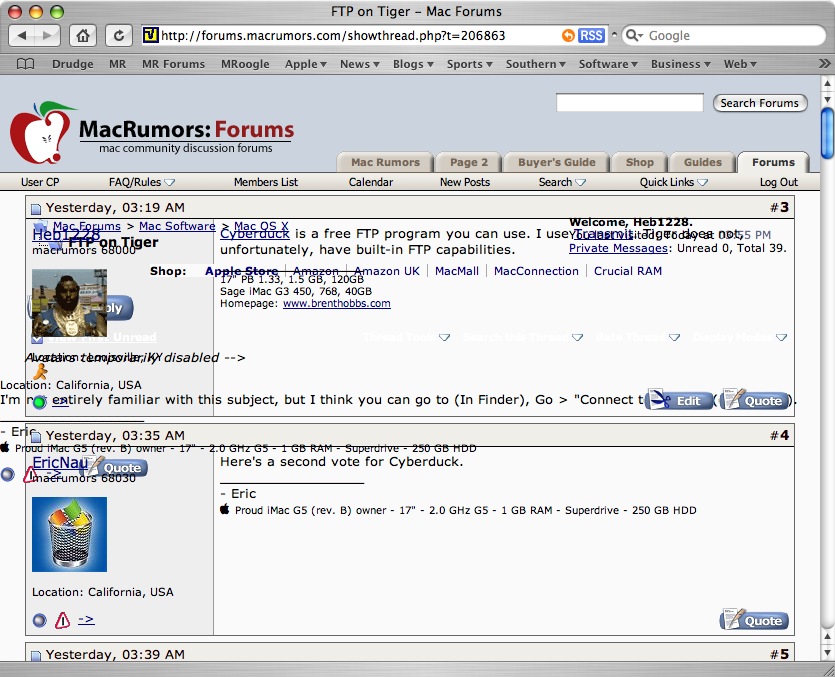
Task: Click the RSS badge in address bar
Action: (x=591, y=36)
